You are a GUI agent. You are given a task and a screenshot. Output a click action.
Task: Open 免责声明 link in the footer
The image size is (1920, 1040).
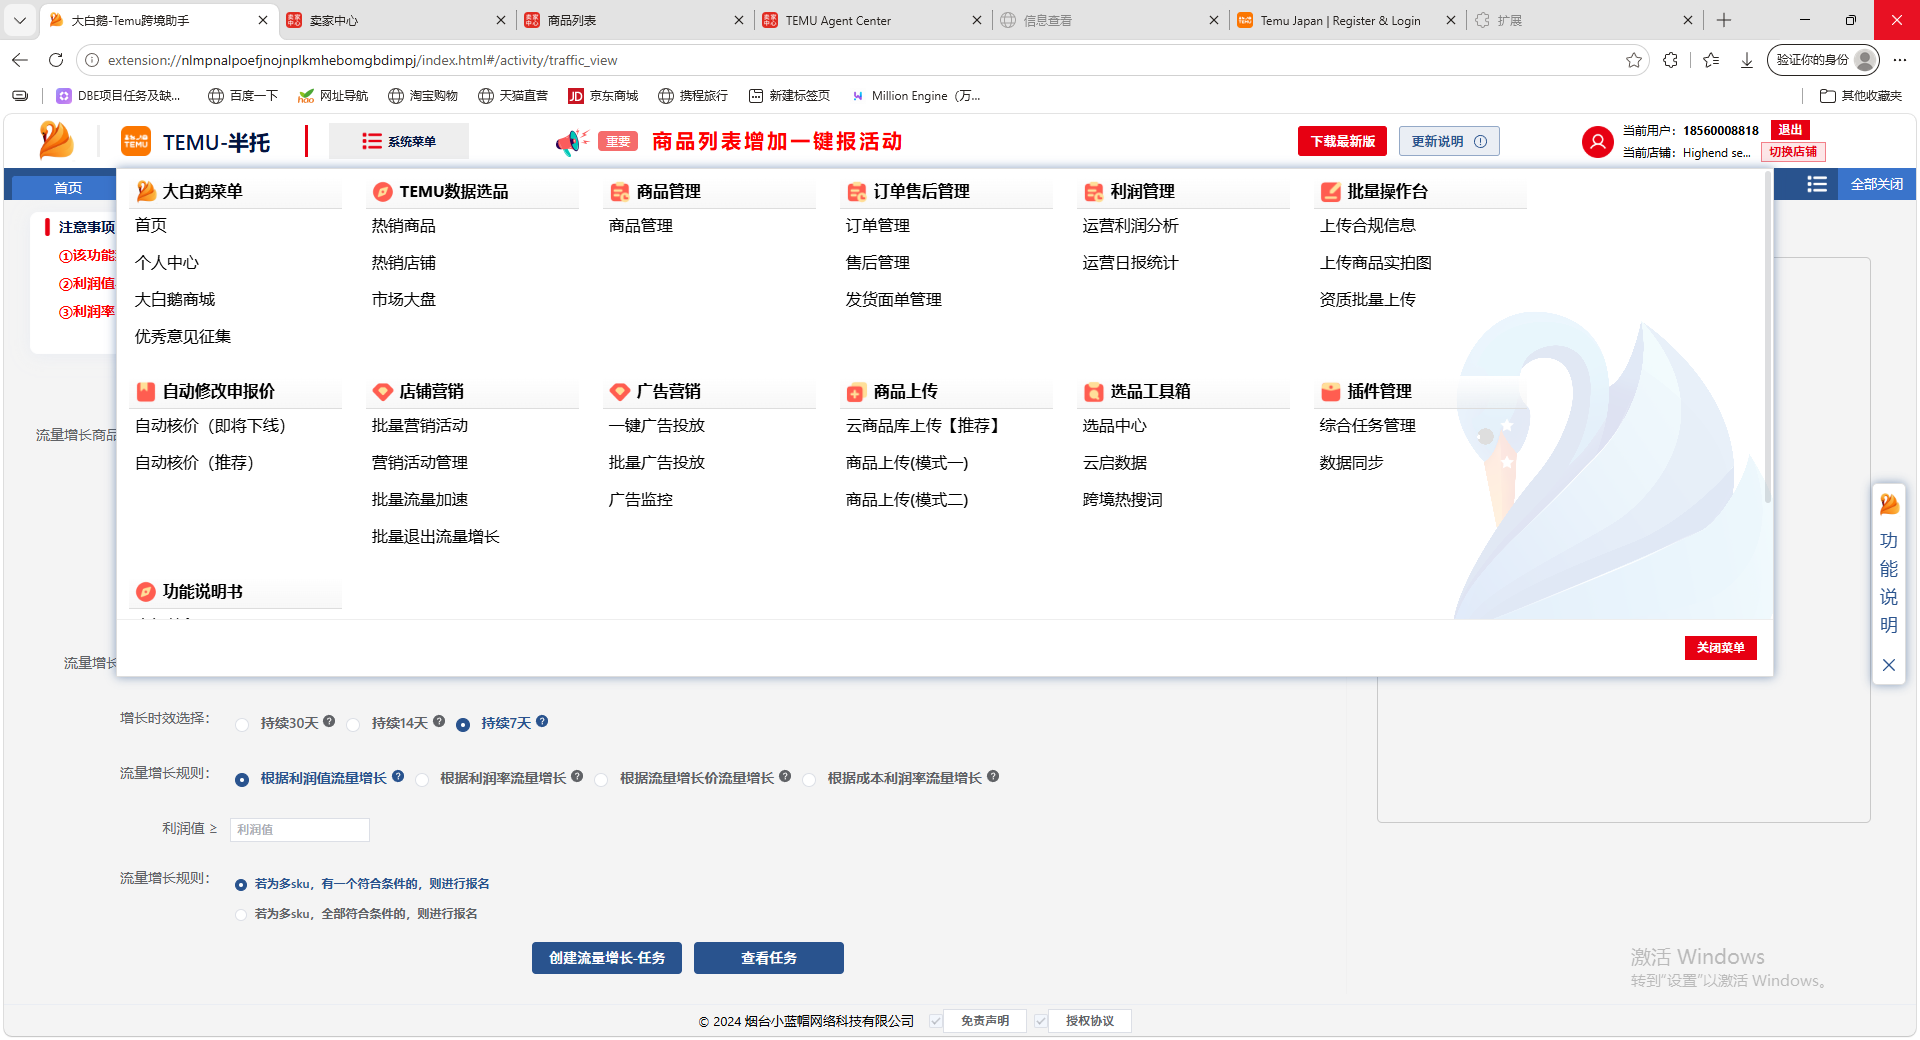pyautogui.click(x=985, y=1021)
